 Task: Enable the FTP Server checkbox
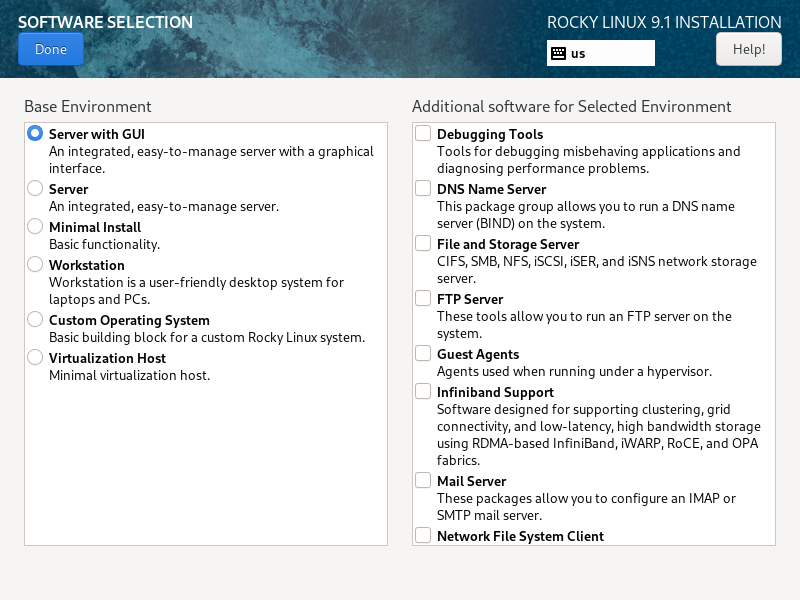pyautogui.click(x=423, y=298)
